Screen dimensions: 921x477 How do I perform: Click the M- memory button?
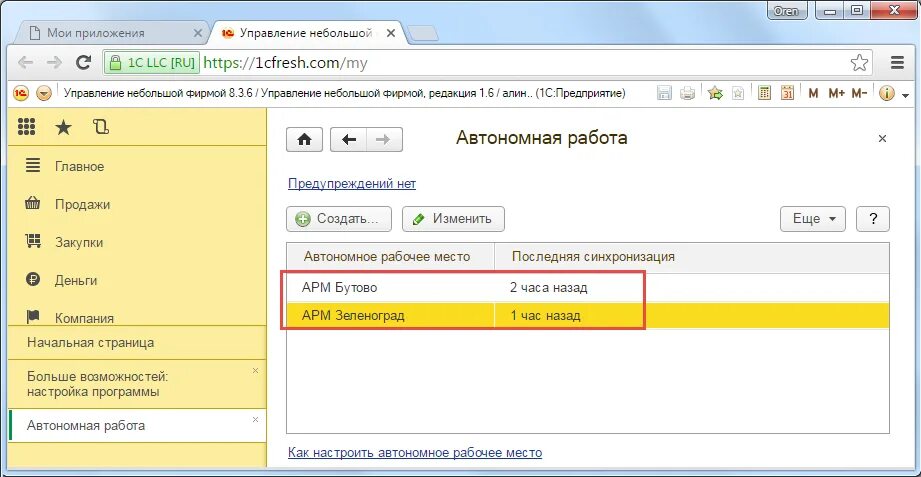pyautogui.click(x=859, y=93)
